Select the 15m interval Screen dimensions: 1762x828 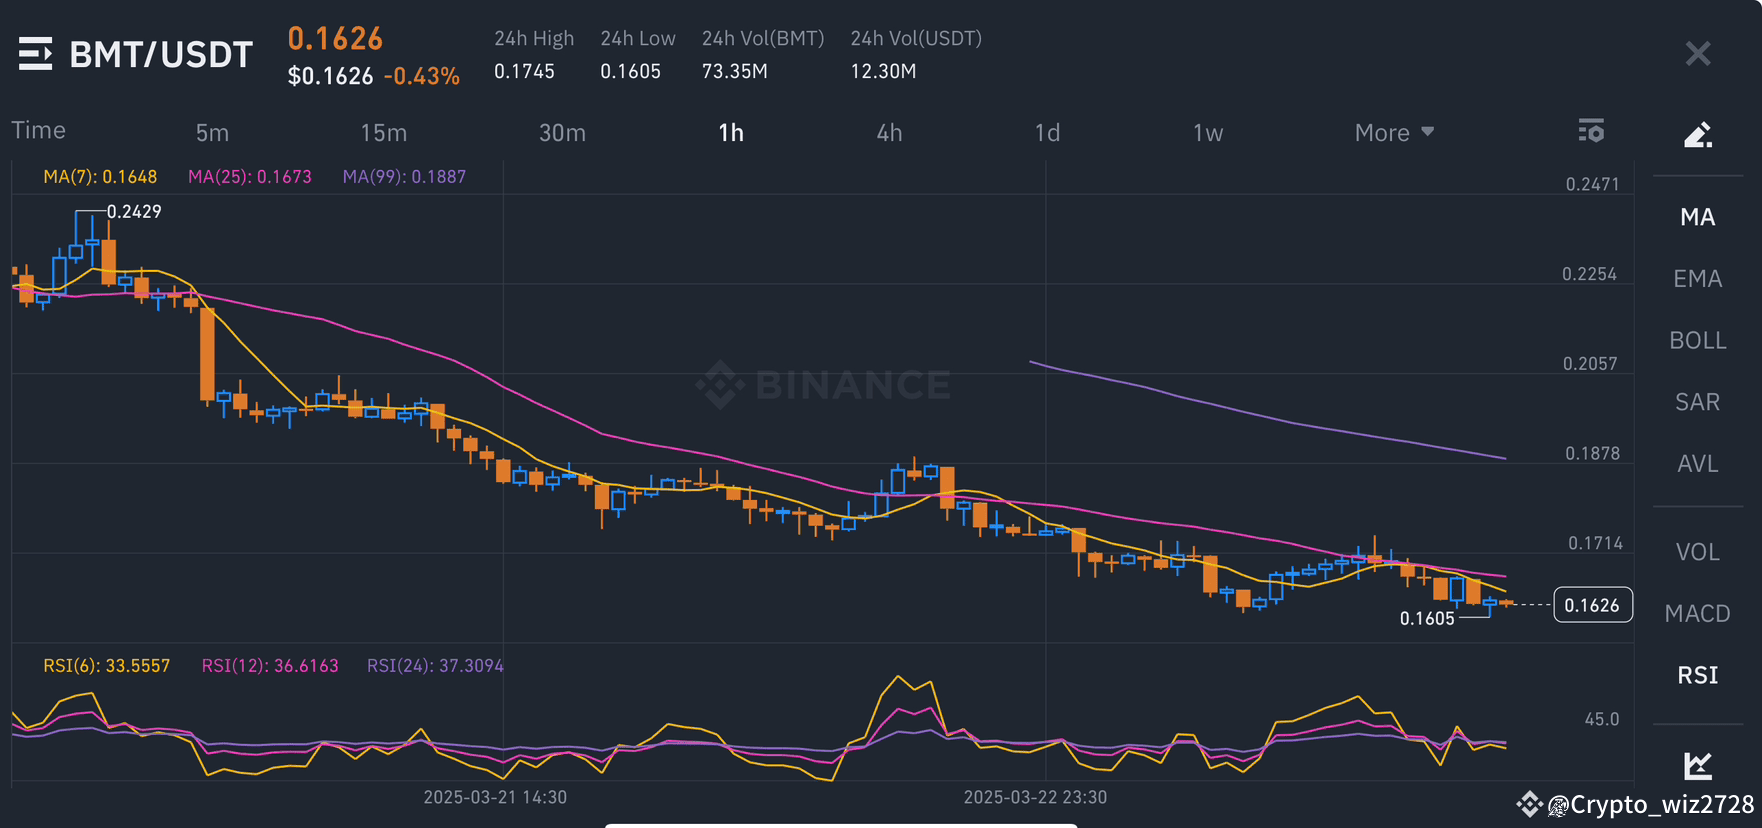point(384,133)
